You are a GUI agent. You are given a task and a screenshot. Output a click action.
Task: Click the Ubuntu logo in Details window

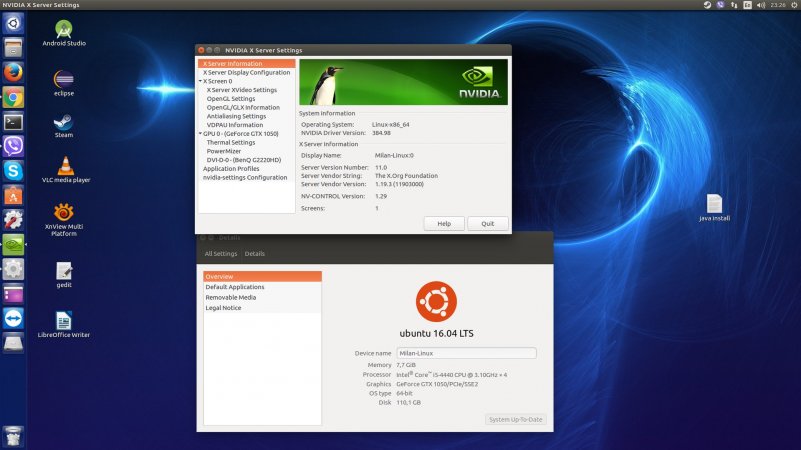pyautogui.click(x=436, y=301)
